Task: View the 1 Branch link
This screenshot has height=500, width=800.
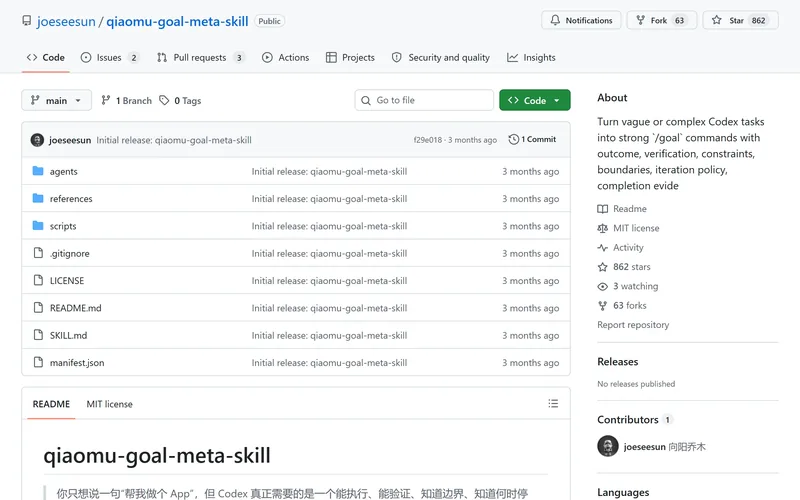Action: coord(127,101)
